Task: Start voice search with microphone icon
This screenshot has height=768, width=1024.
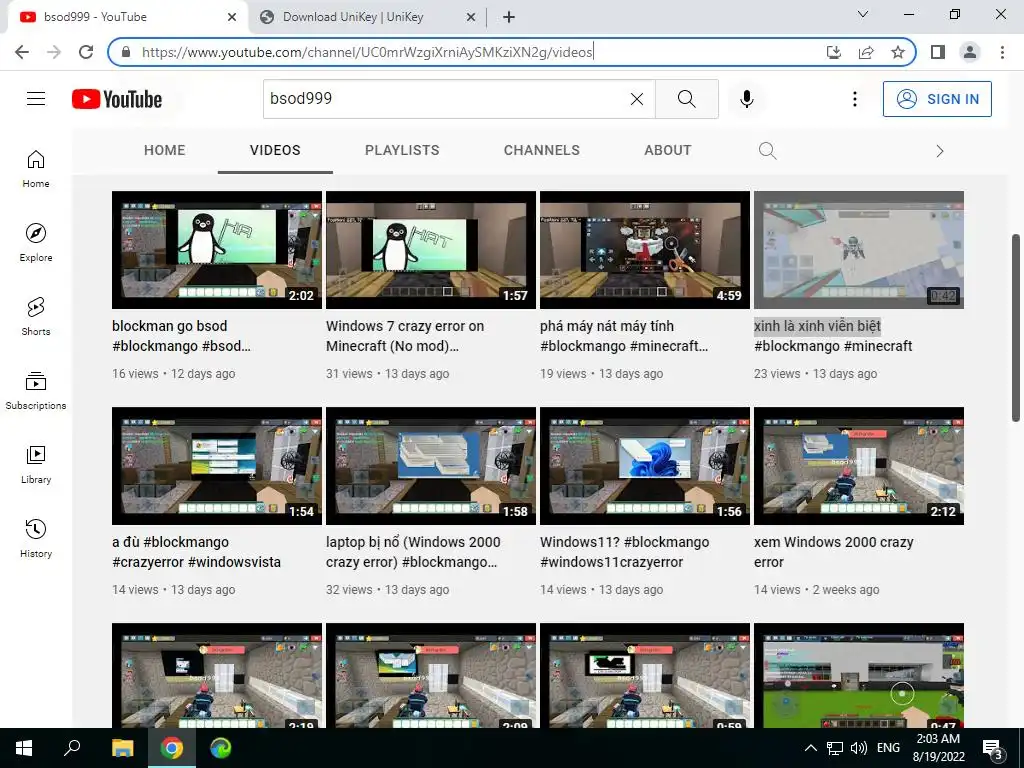Action: pos(746,99)
